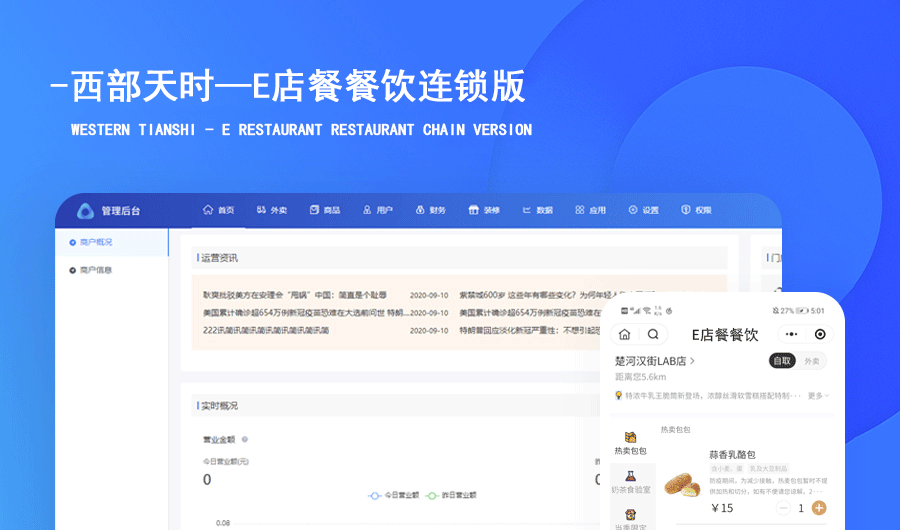Open the 蒜香乳酪包 product title
The image size is (900, 530).
732,455
